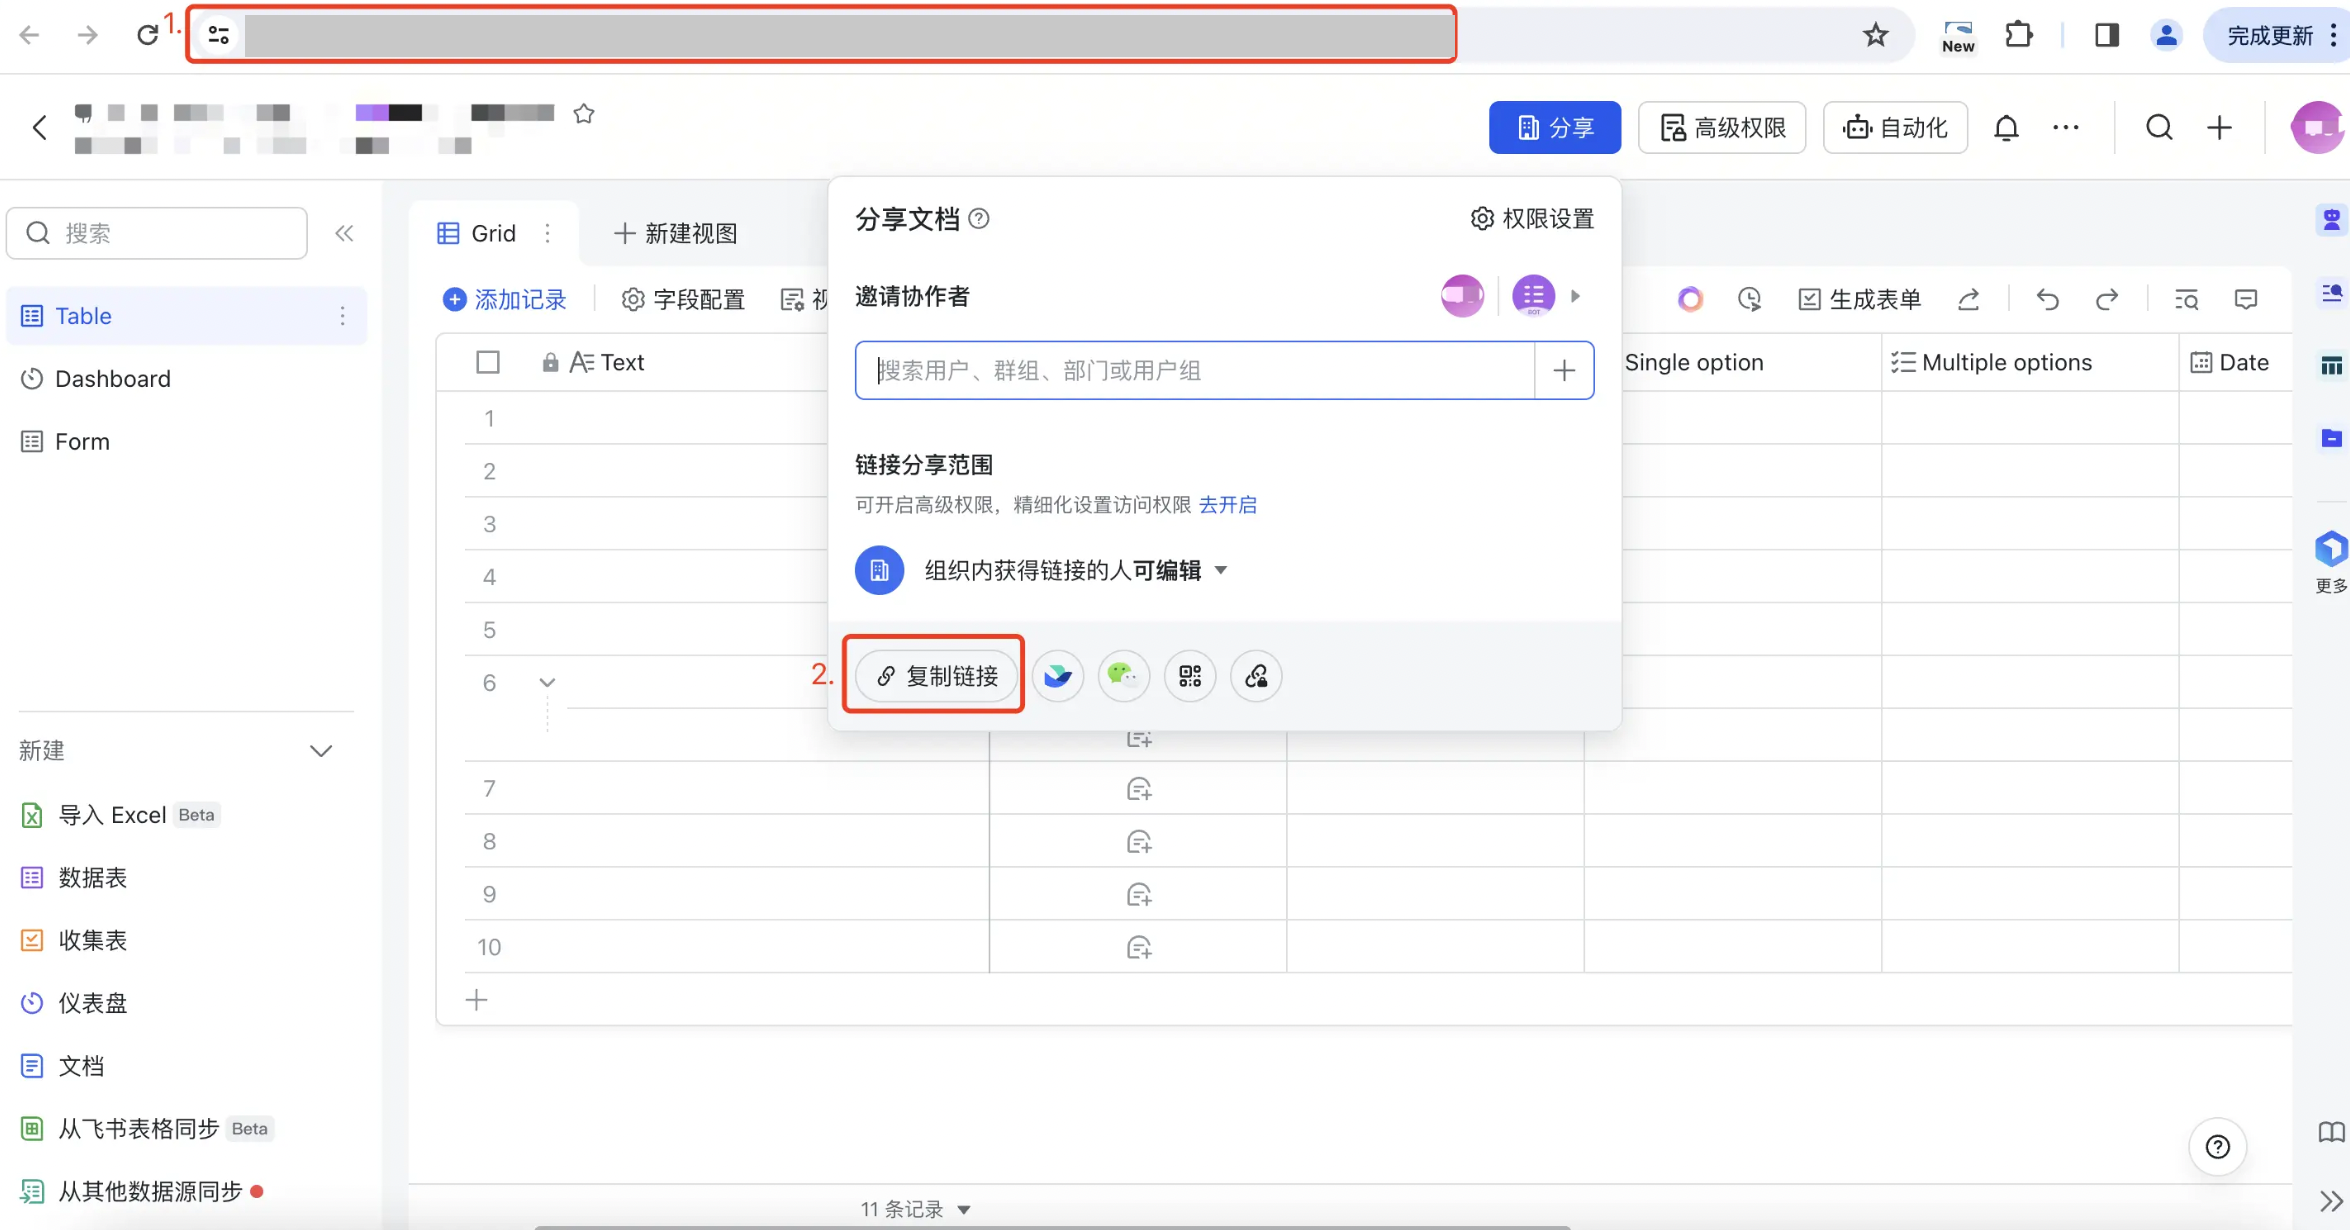
Task: Toggle the select-all checkbox in header row
Action: click(488, 362)
